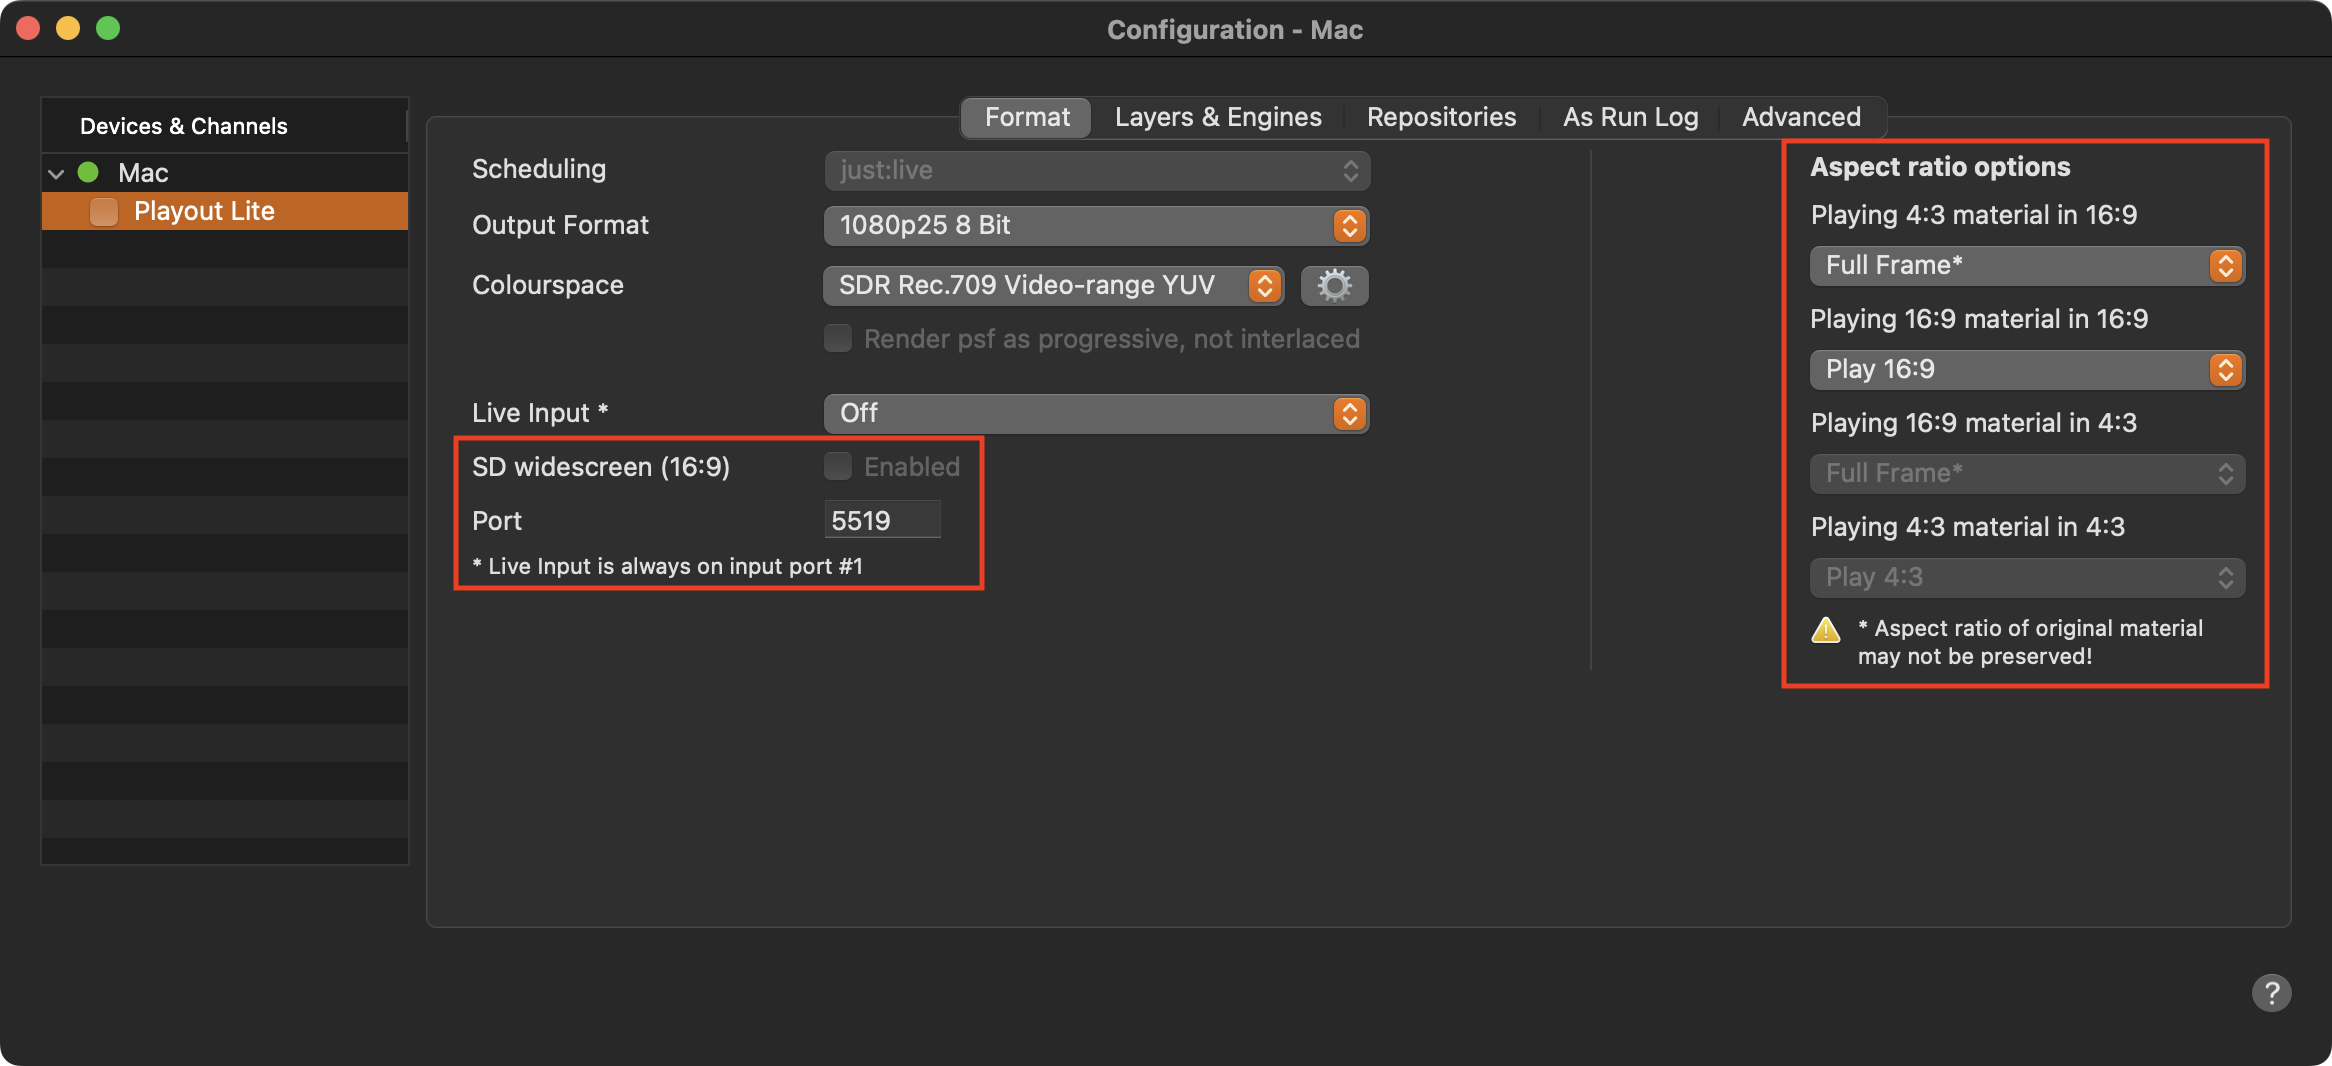Select the Playout Lite channel row
The image size is (2332, 1066).
point(225,211)
